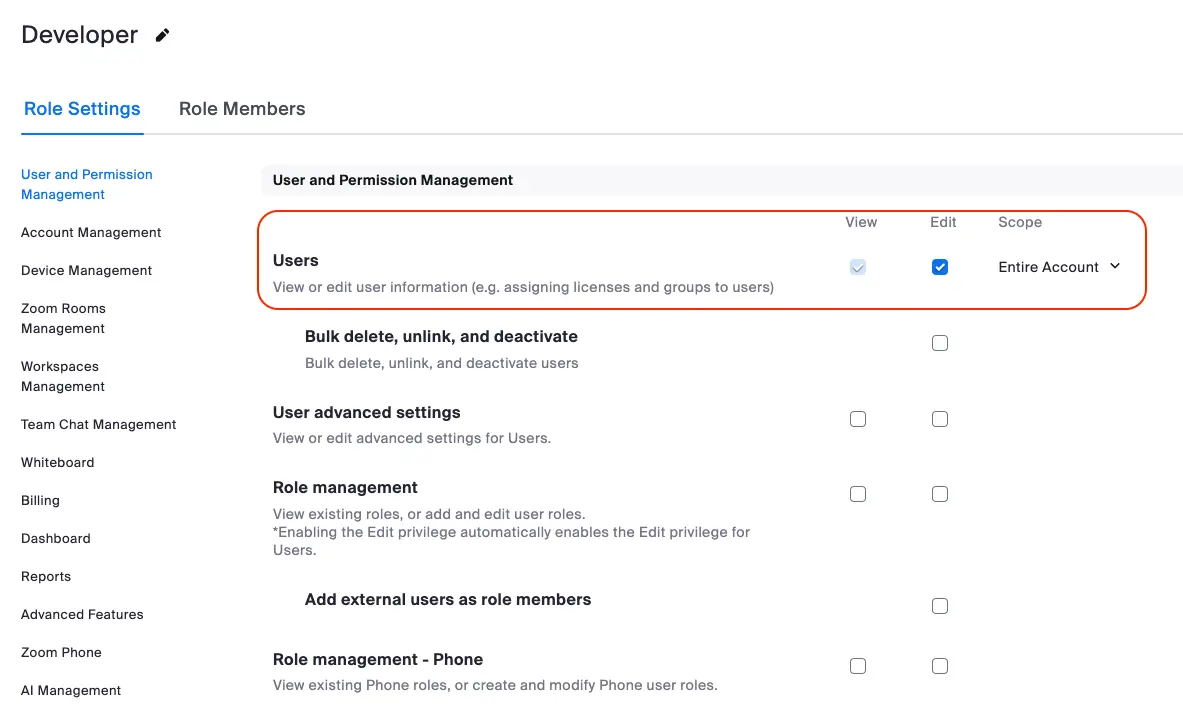Check View for User advanced settings
Viewport: 1183px width, 722px height.
point(858,419)
